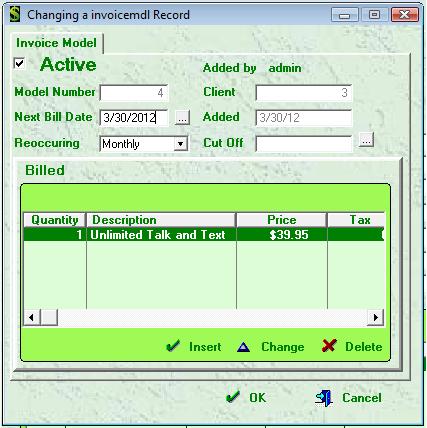Click the green checkmark icon beside OK
The height and width of the screenshot is (428, 427).
[x=233, y=397]
